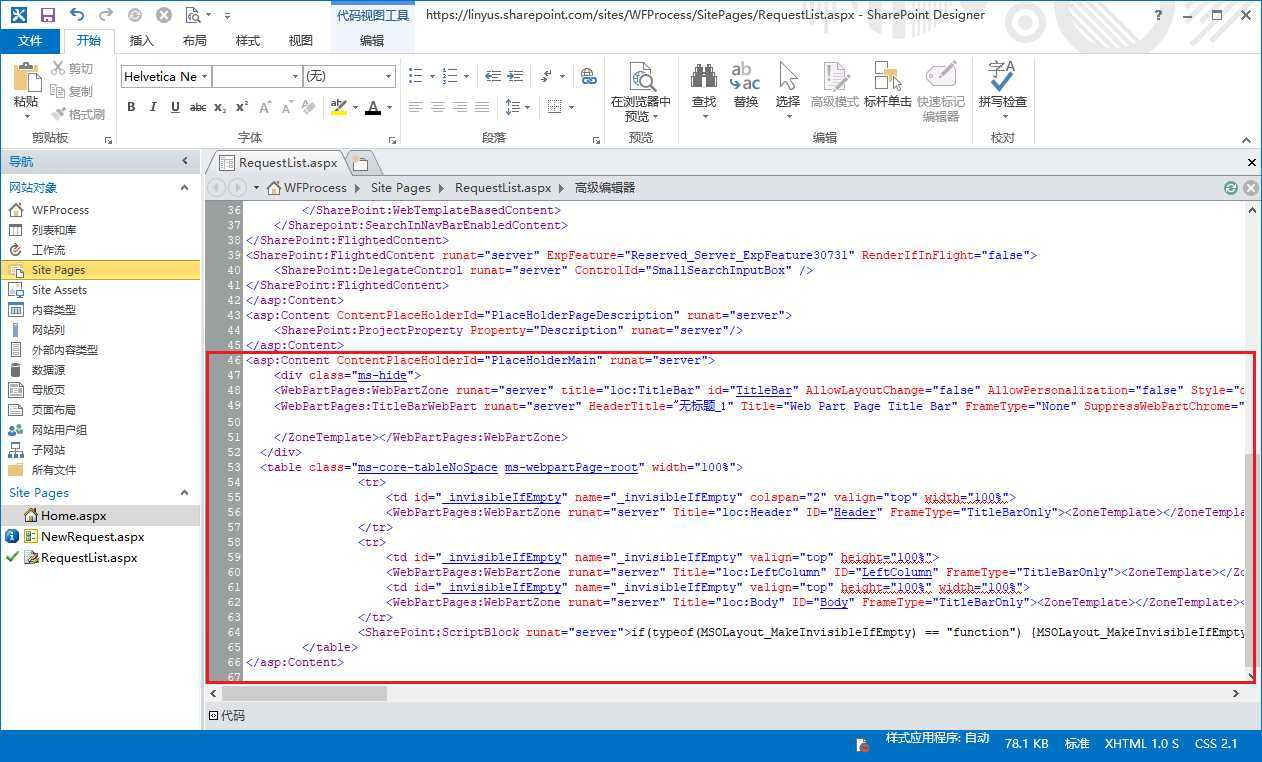Viewport: 1262px width, 762px height.
Task: Collapse the 网站对象 section
Action: pos(184,187)
